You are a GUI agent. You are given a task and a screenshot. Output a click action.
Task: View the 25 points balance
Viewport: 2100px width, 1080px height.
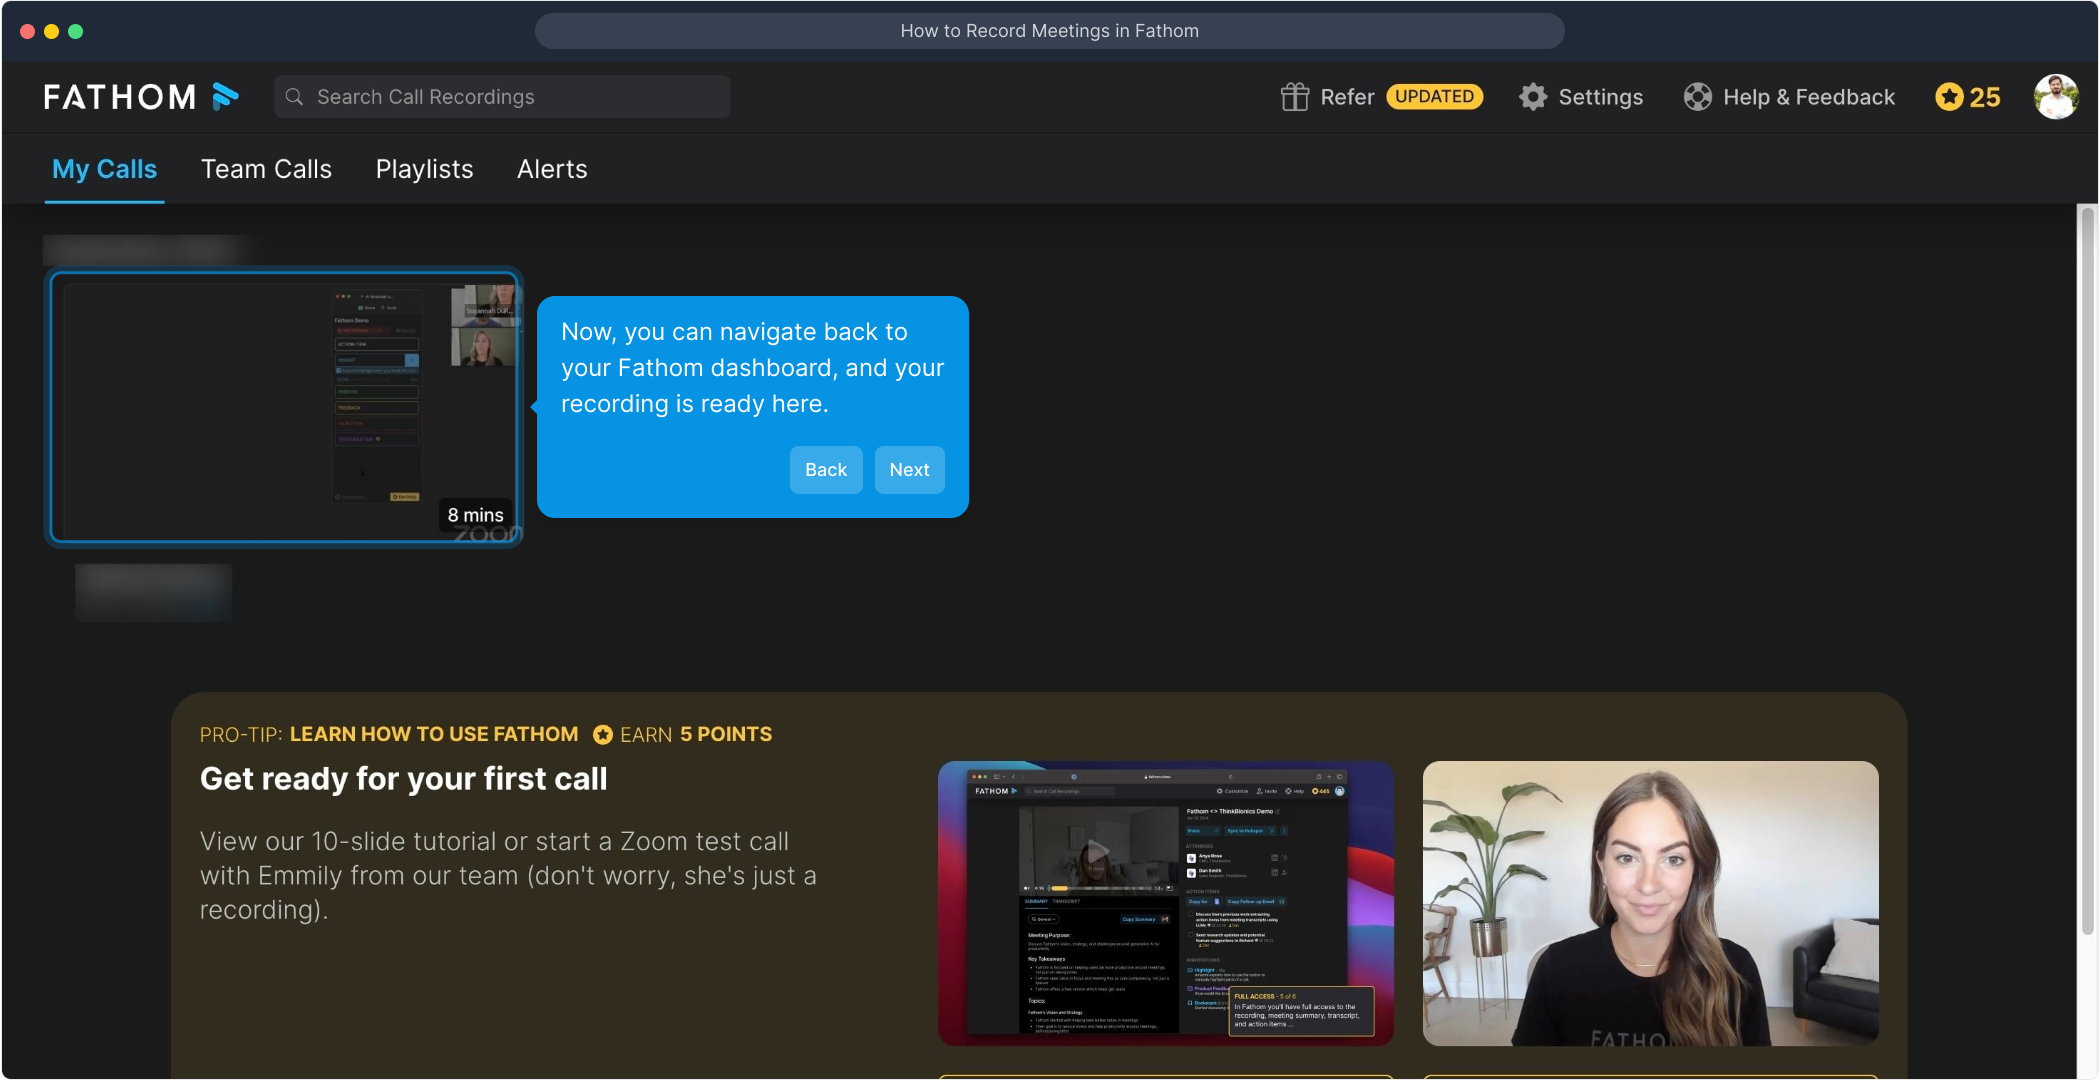(1985, 97)
